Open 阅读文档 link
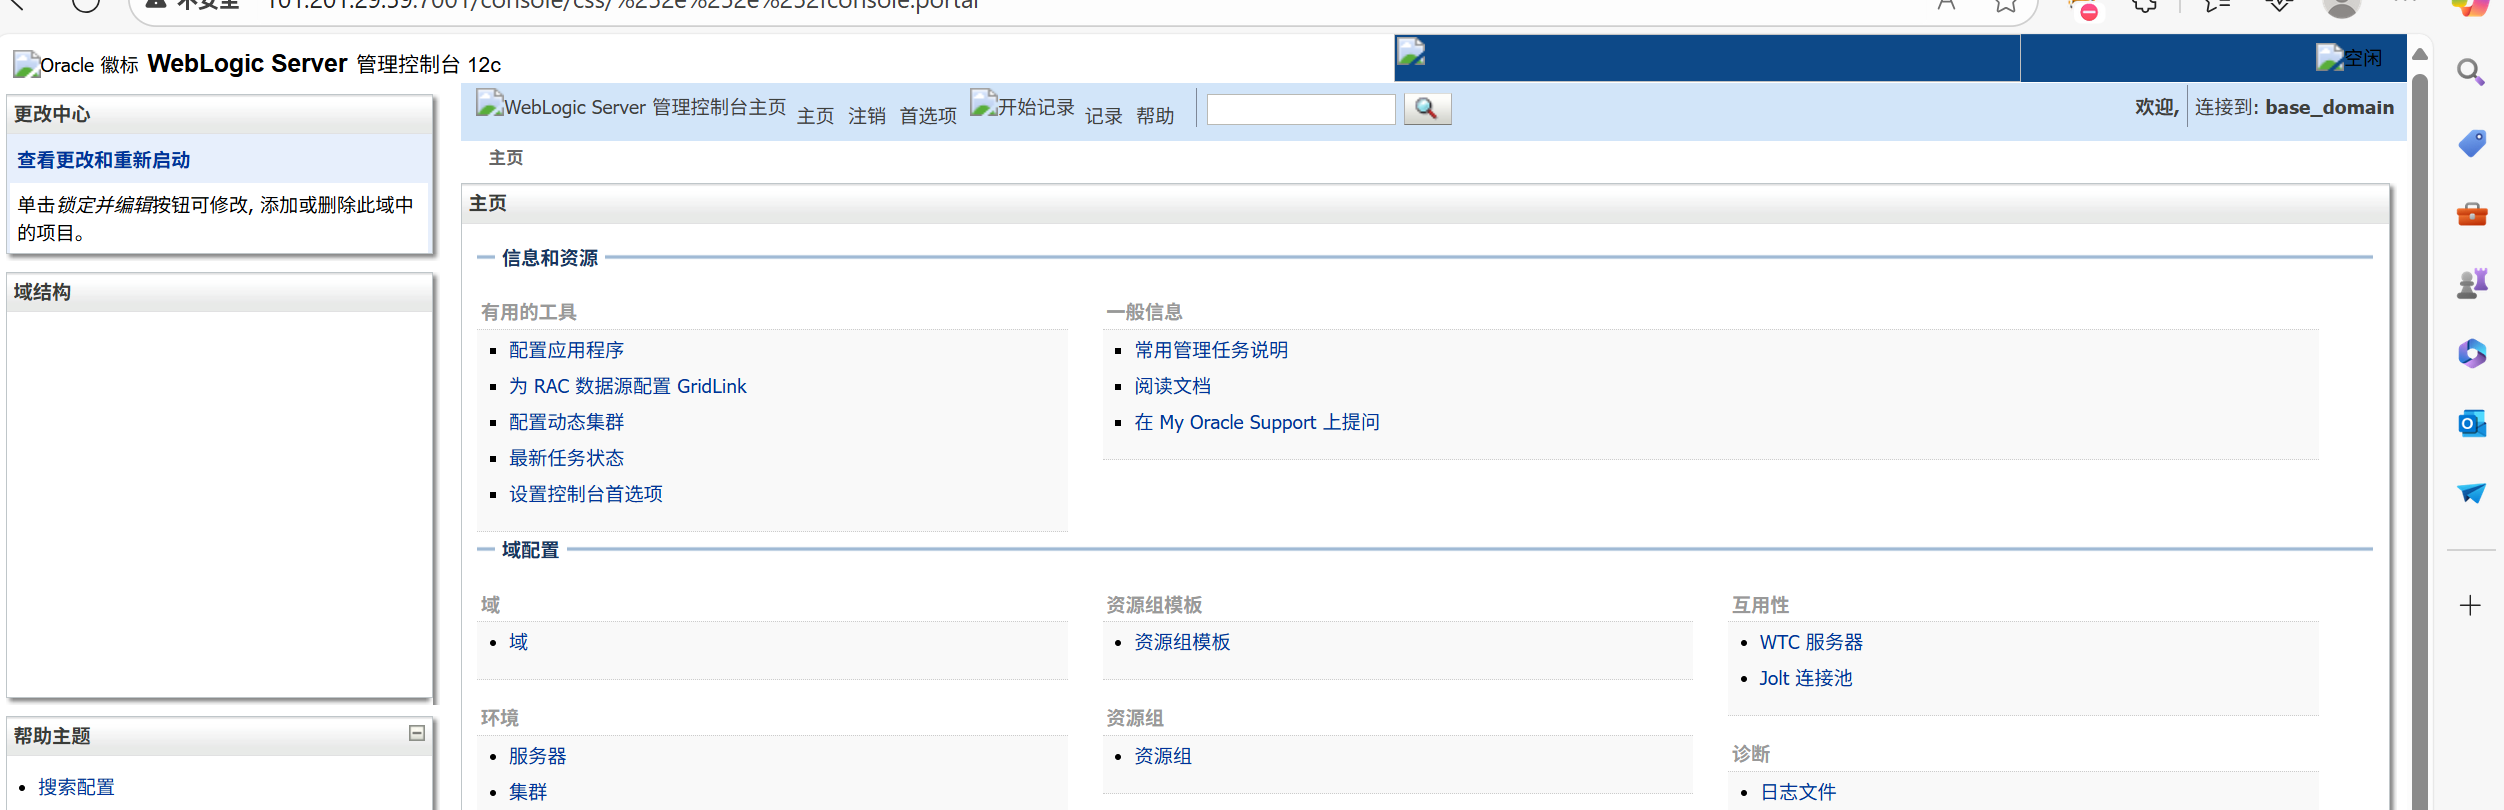Screen dimensions: 2504x810 pos(1172,386)
